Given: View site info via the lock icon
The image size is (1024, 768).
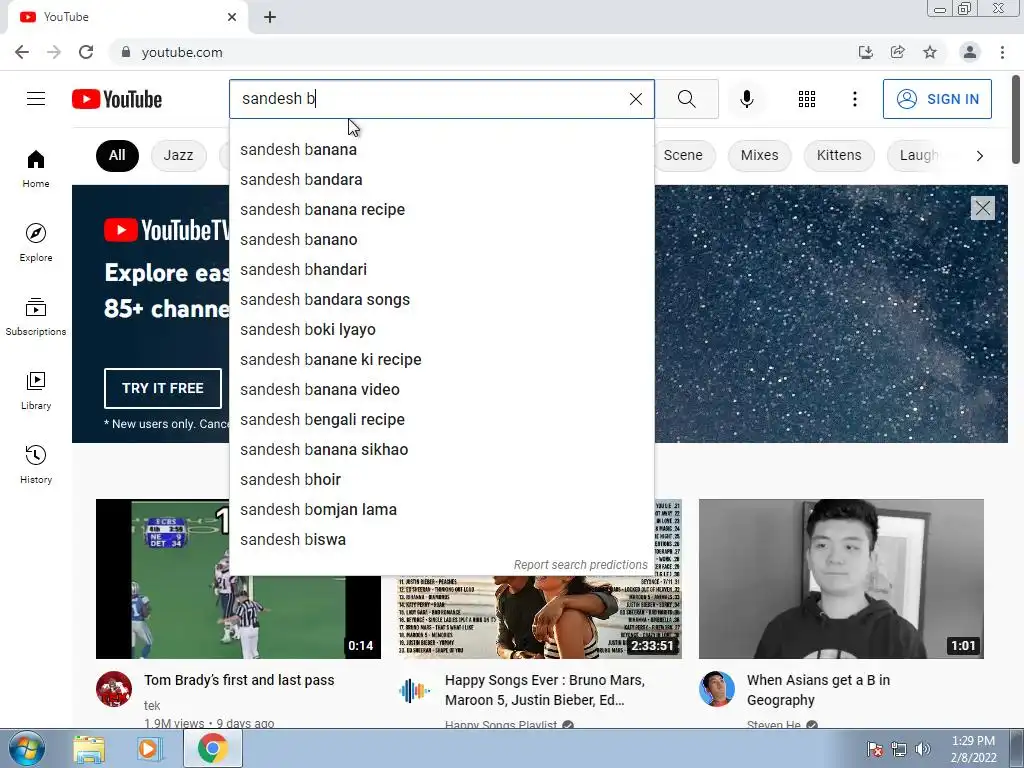Looking at the screenshot, I should (126, 52).
